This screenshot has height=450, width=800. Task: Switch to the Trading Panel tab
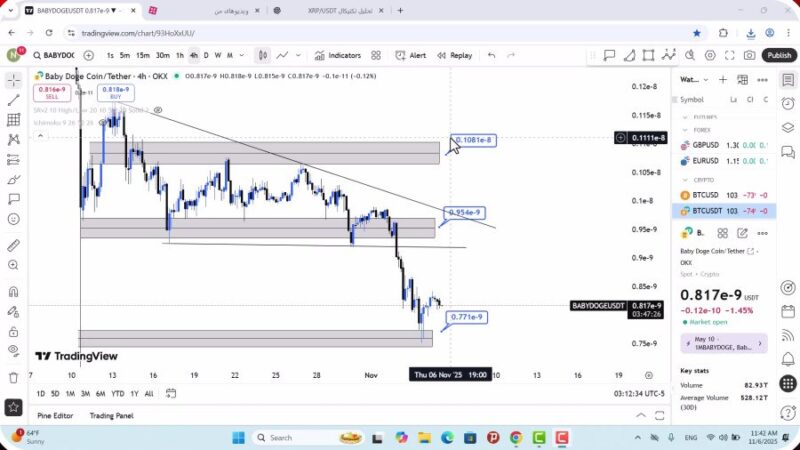[x=111, y=415]
